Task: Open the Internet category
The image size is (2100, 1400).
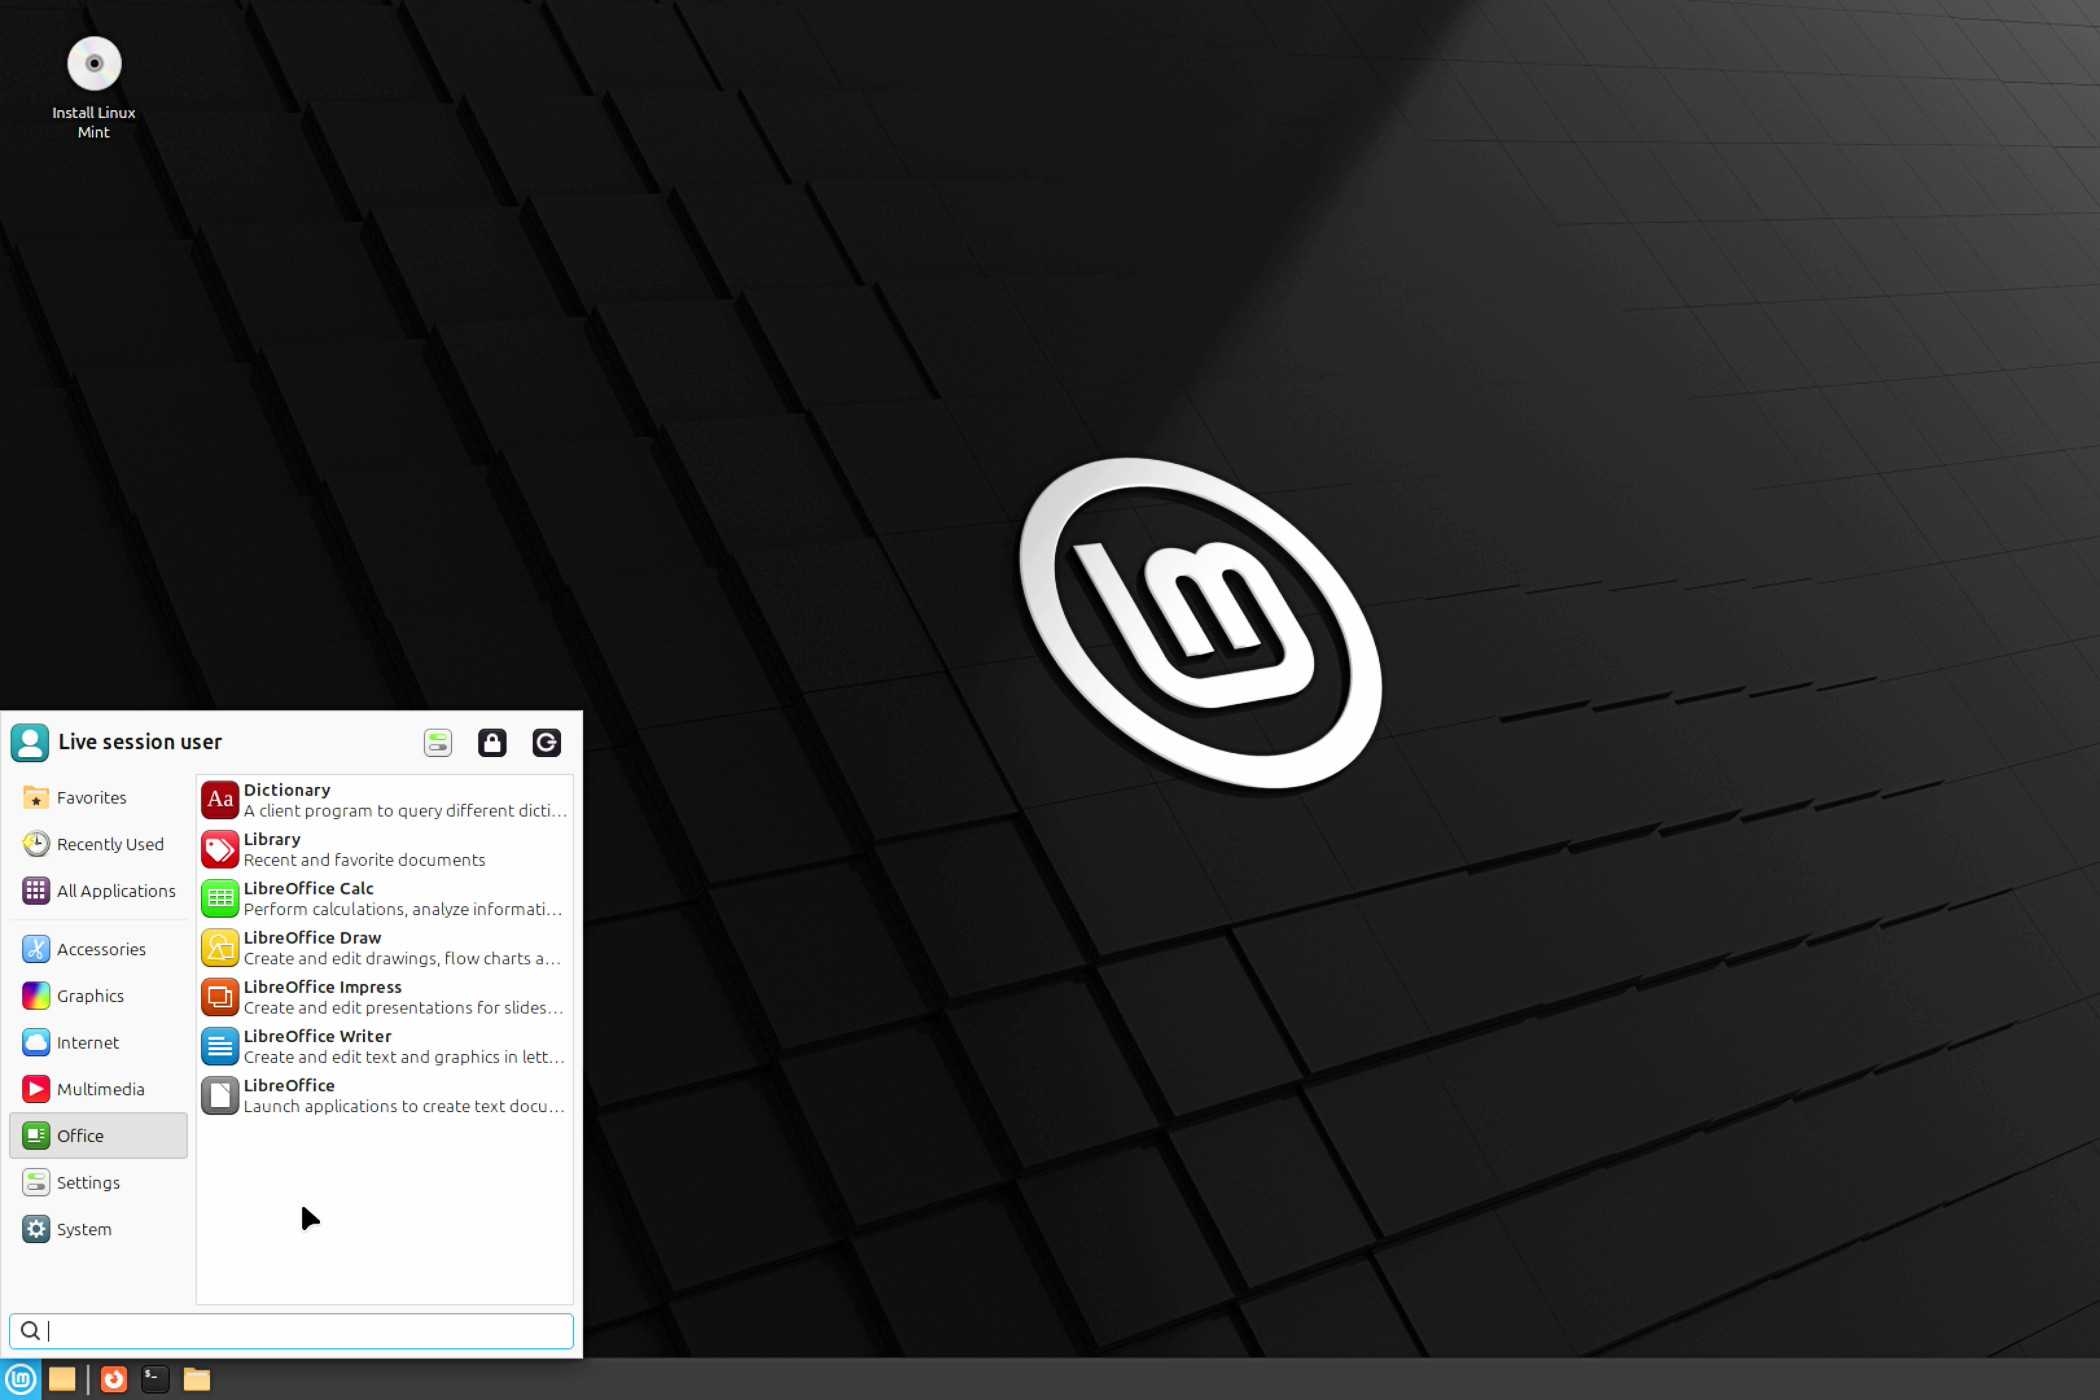Action: click(98, 1042)
